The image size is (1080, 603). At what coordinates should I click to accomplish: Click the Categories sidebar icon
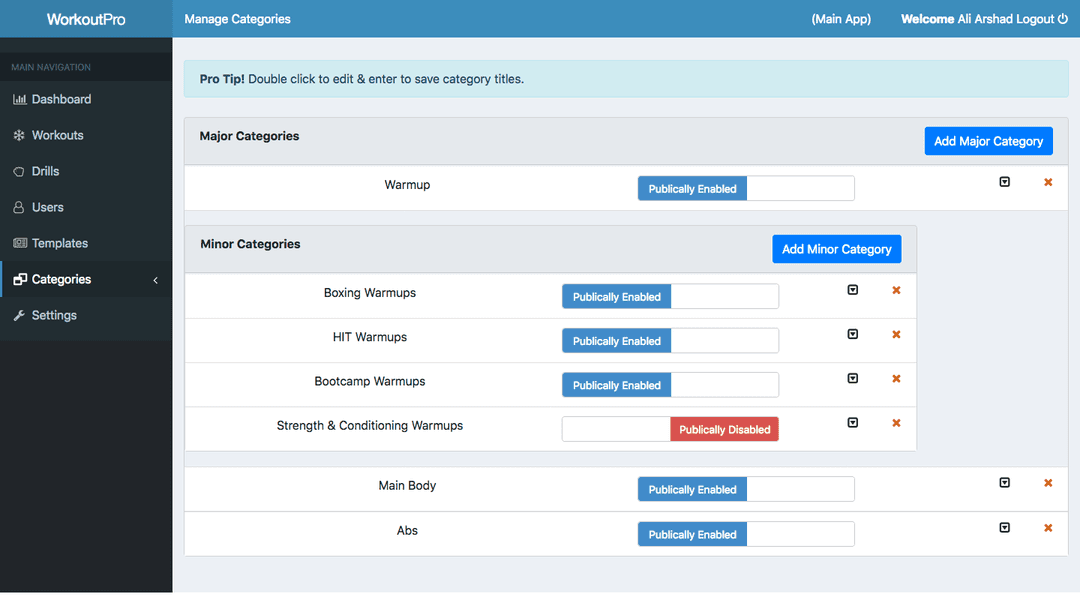(x=20, y=279)
